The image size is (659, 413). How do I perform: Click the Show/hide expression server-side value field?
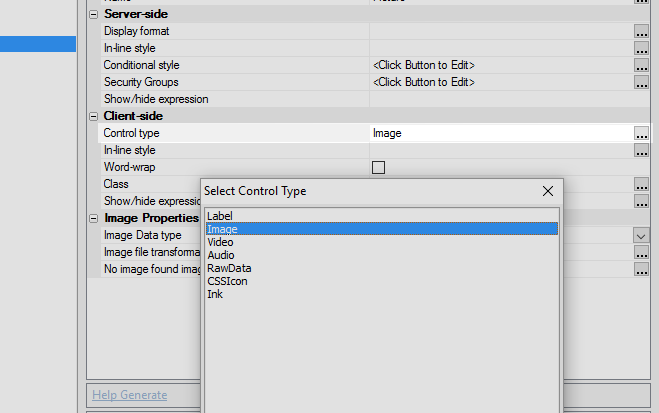coord(509,99)
